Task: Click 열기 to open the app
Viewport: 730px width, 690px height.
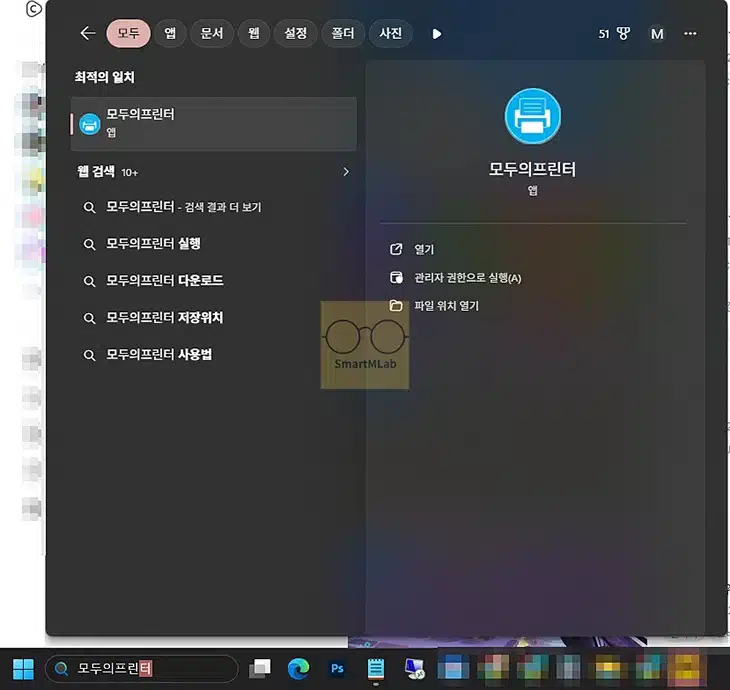Action: (x=424, y=250)
